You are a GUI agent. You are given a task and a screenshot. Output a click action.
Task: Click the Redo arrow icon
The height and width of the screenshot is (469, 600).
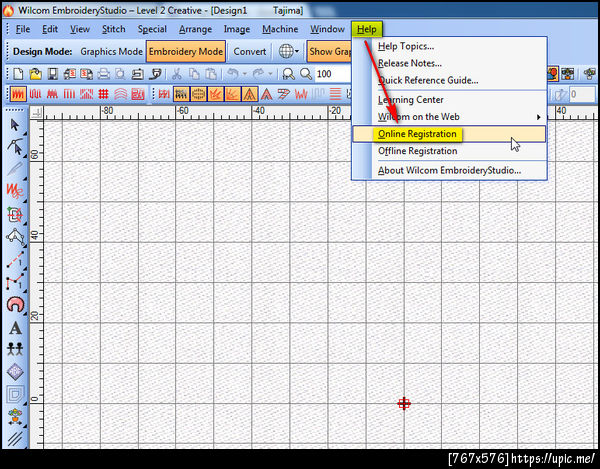pos(259,73)
